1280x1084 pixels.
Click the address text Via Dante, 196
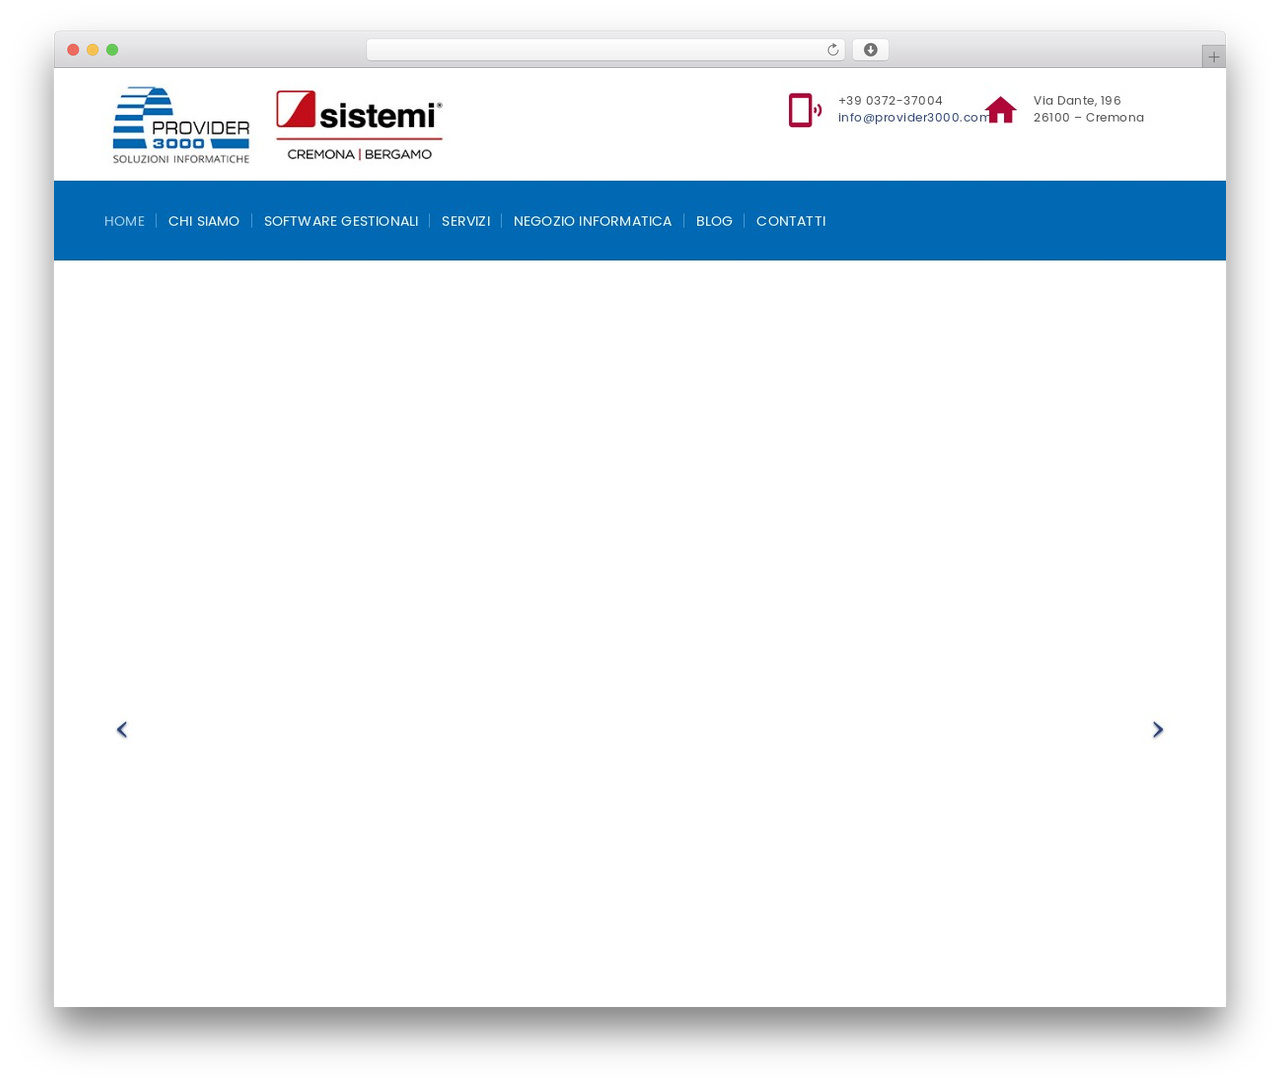1077,101
